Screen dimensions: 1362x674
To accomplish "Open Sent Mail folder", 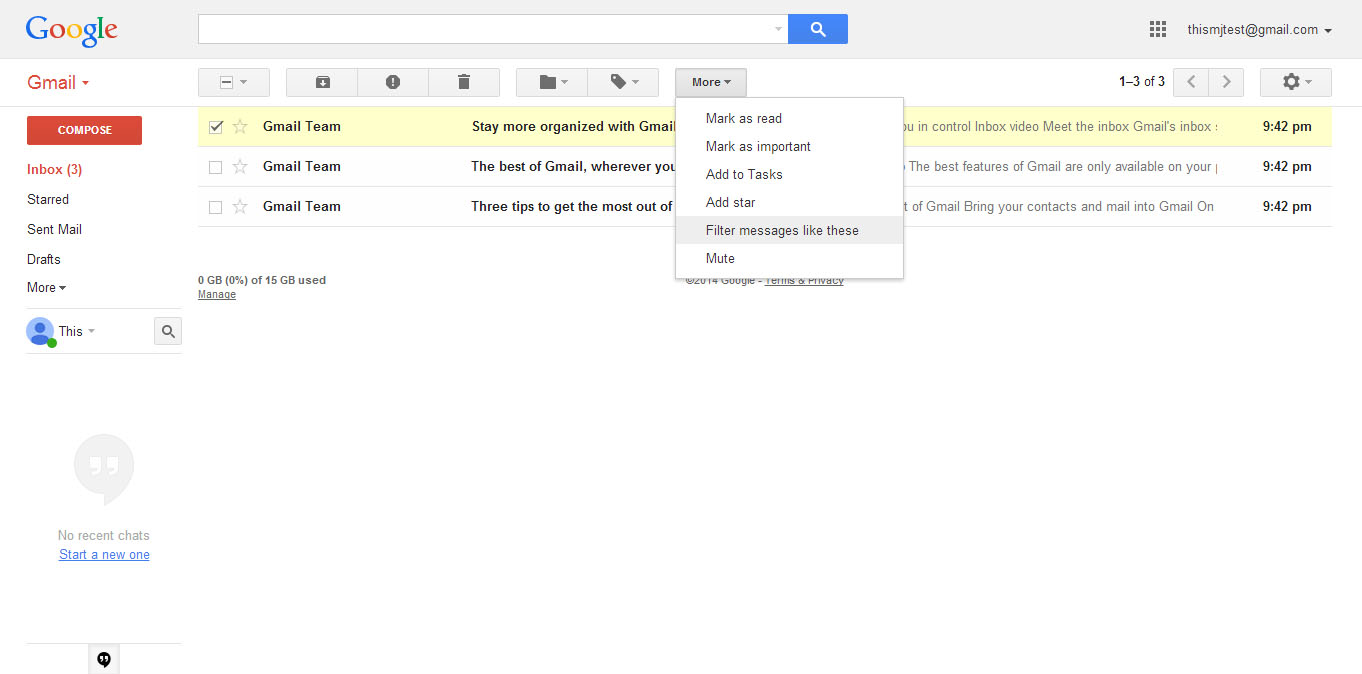I will click(x=55, y=229).
